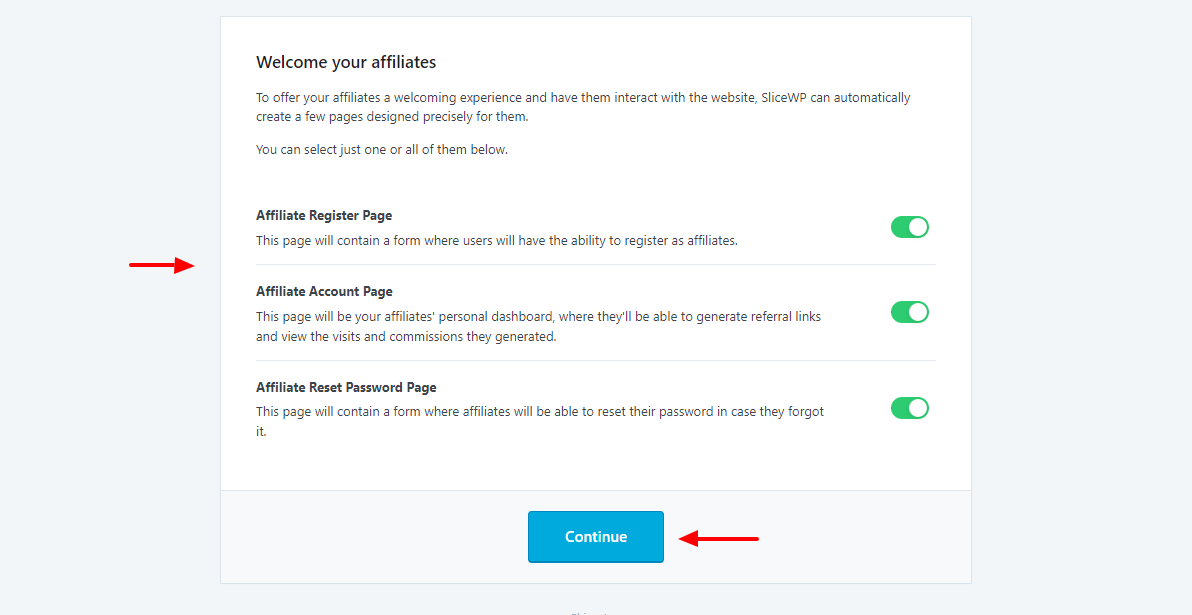
Task: Toggle the Affiliate Register Page switch
Action: click(x=909, y=227)
